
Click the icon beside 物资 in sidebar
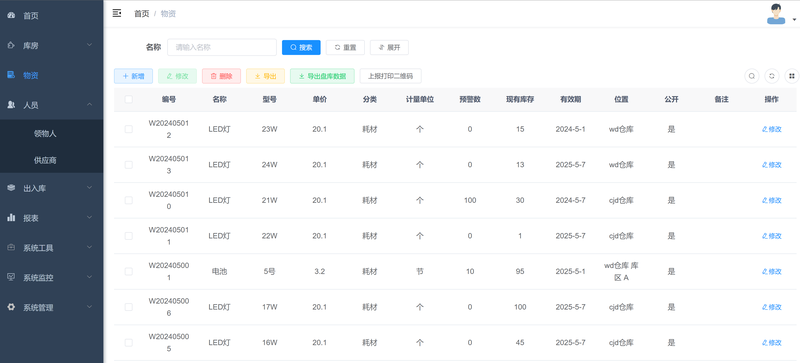(11, 75)
